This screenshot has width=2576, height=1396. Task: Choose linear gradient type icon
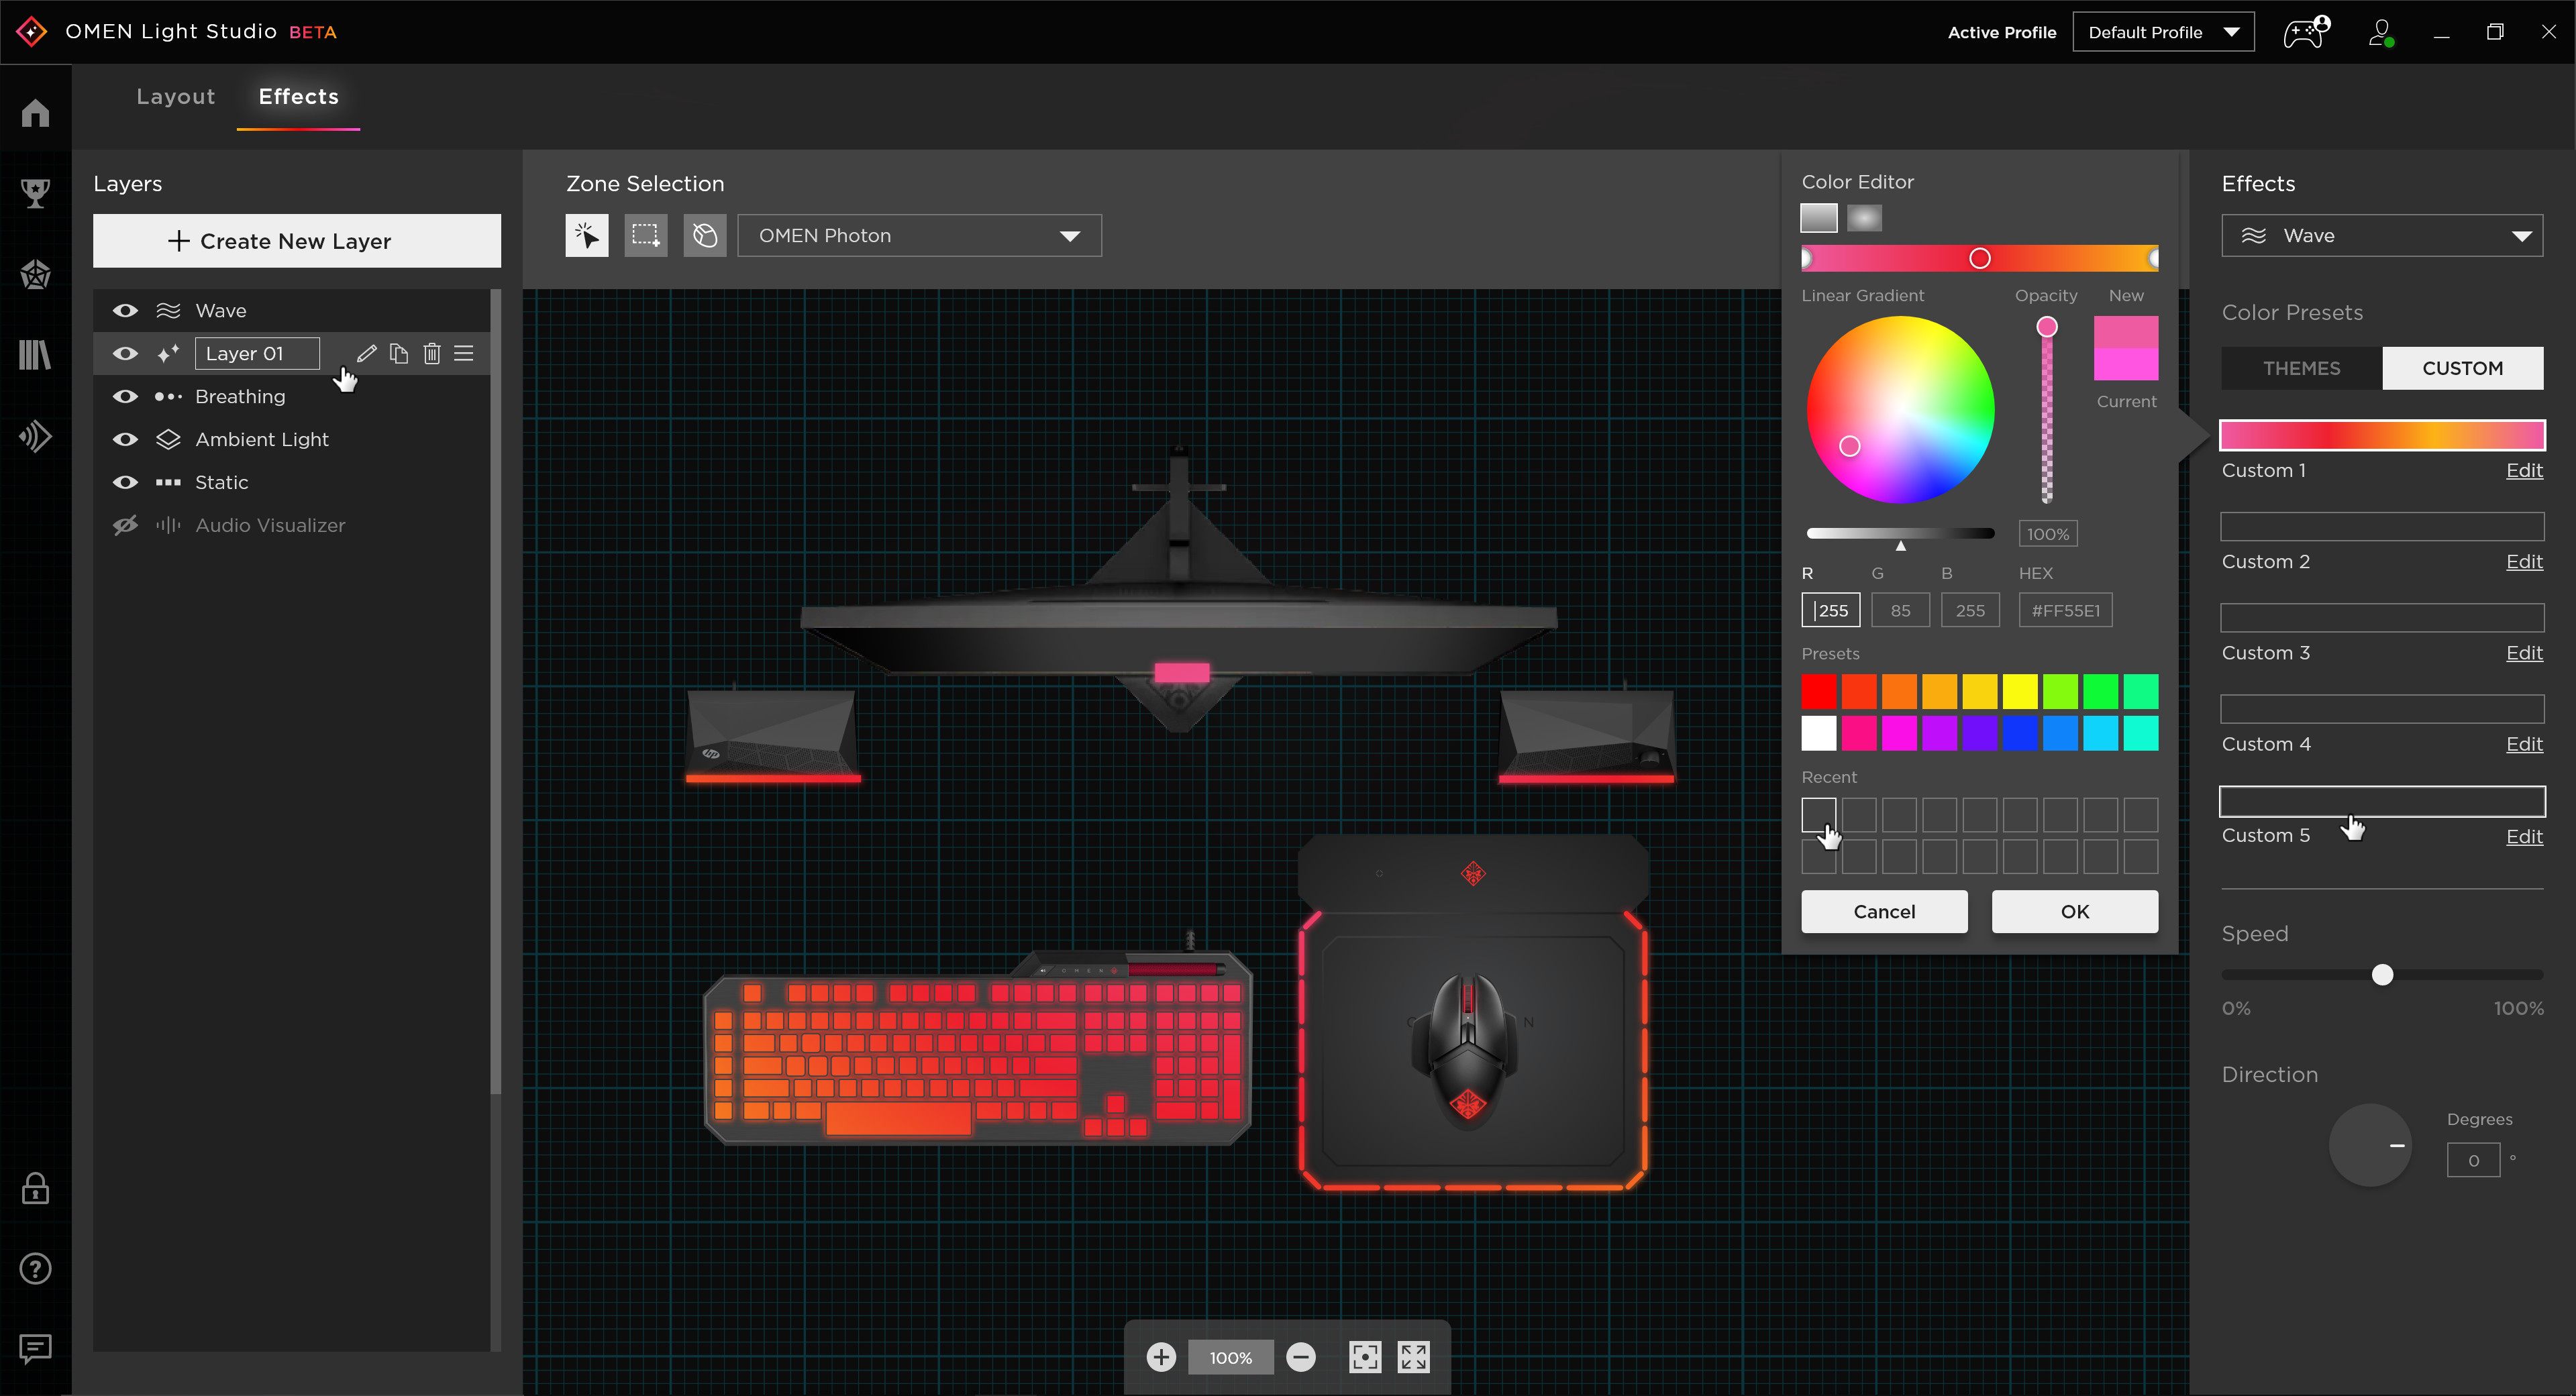coord(1819,218)
